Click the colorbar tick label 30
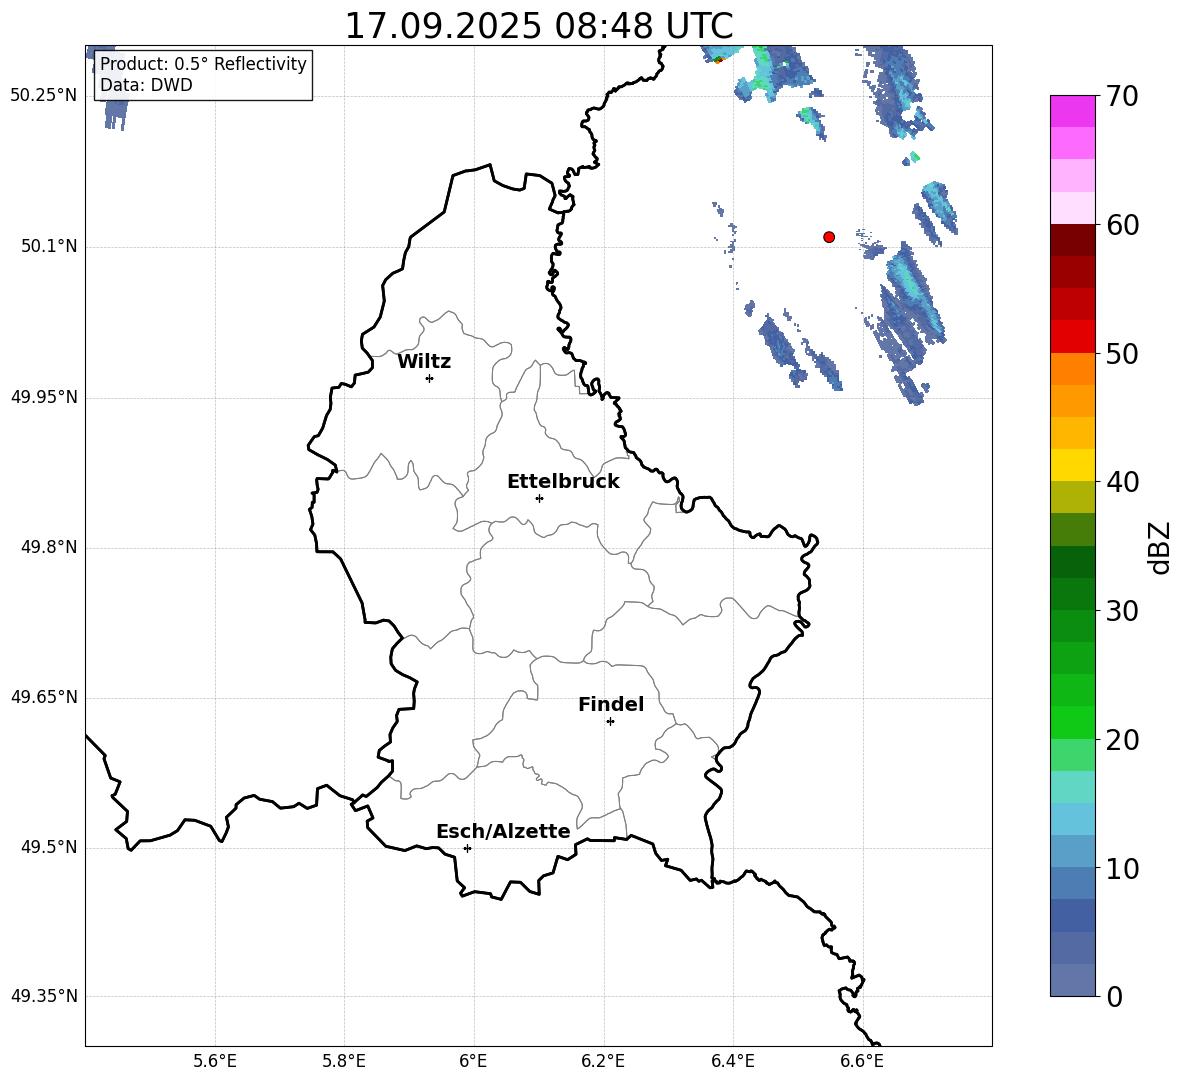The height and width of the screenshot is (1081, 1184). pyautogui.click(x=1122, y=611)
